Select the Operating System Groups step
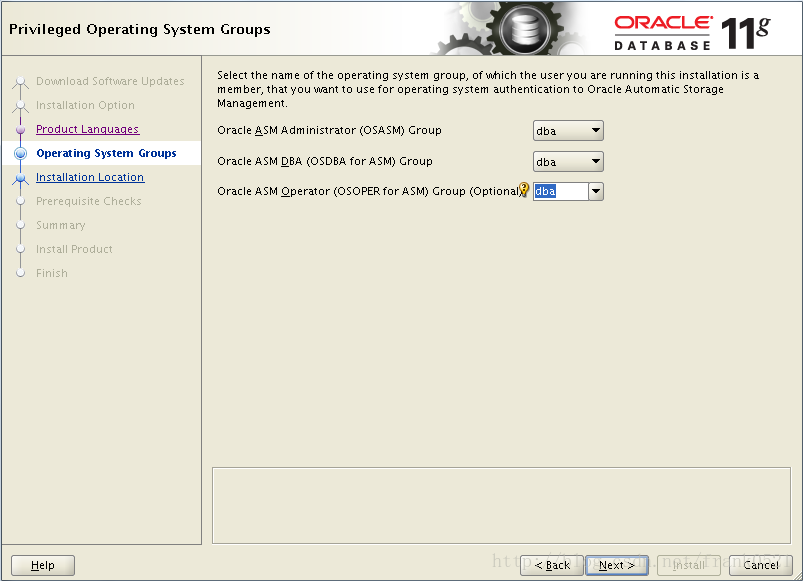Image resolution: width=803 pixels, height=581 pixels. point(107,153)
